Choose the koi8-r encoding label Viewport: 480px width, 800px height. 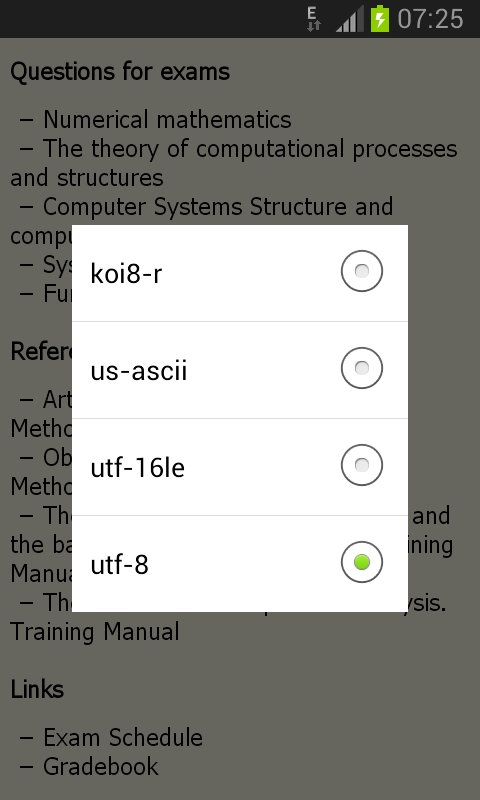pyautogui.click(x=126, y=273)
